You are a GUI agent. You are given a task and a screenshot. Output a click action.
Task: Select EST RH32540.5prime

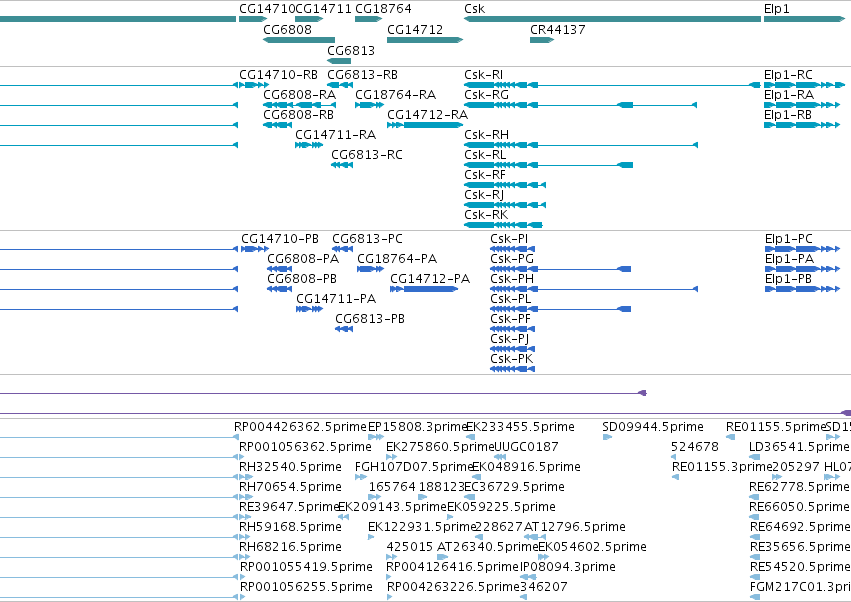(x=290, y=467)
